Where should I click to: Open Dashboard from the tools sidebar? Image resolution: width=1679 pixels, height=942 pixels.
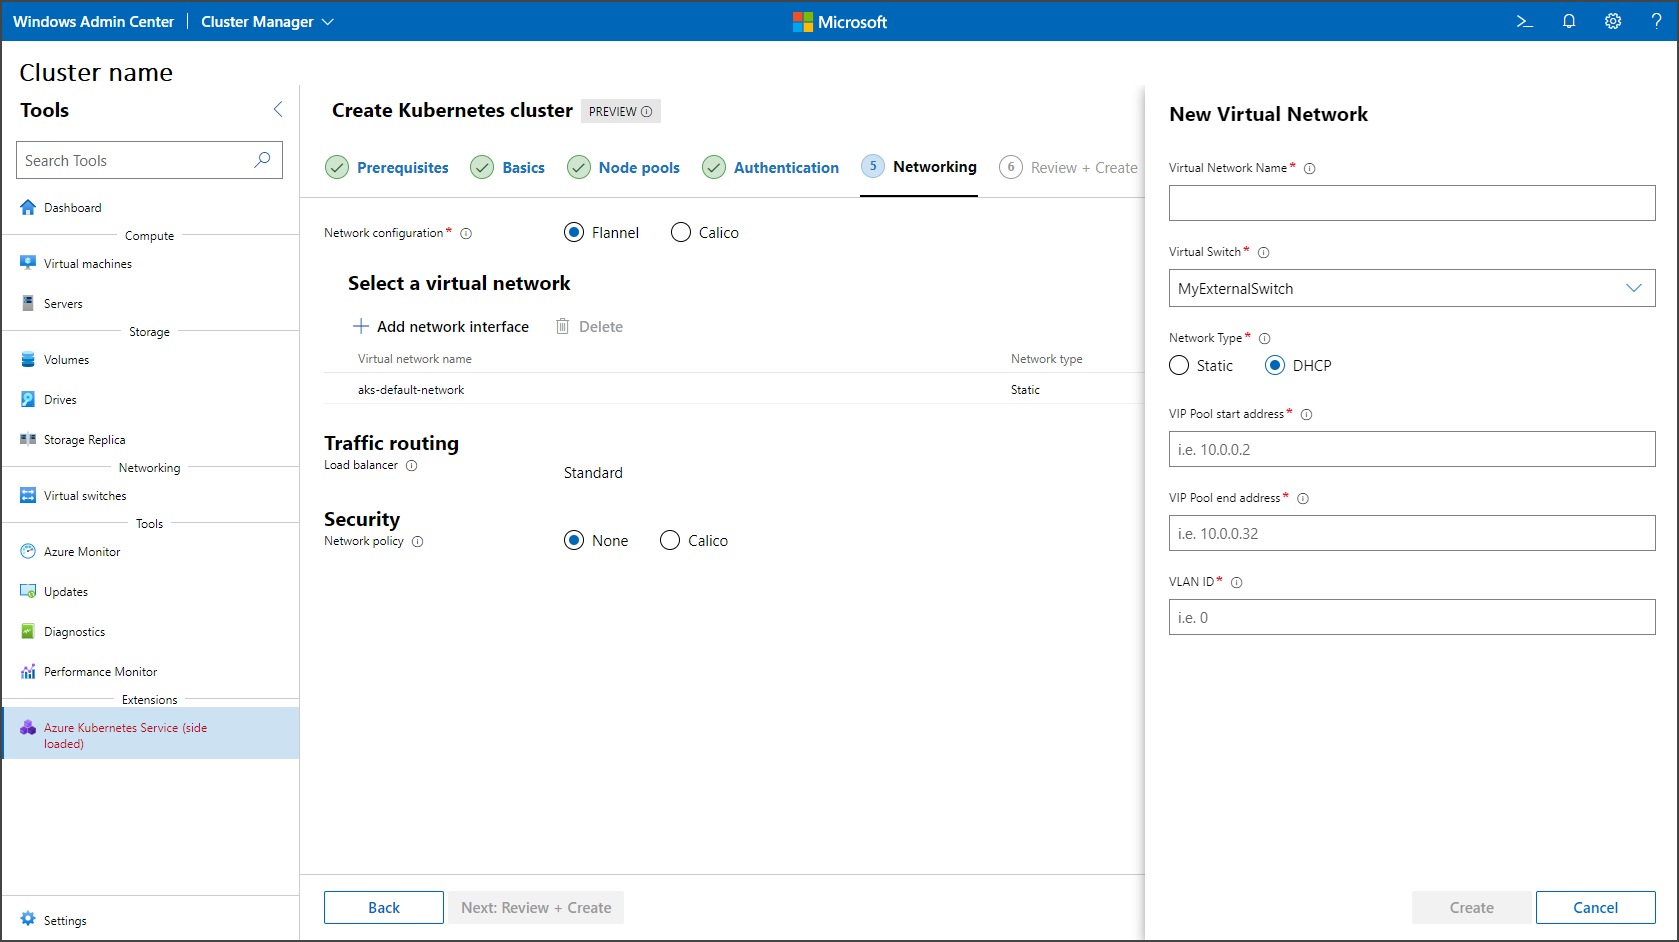tap(72, 208)
